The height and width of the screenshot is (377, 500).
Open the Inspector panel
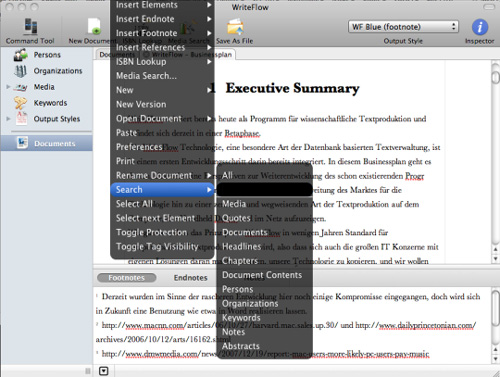(480, 27)
